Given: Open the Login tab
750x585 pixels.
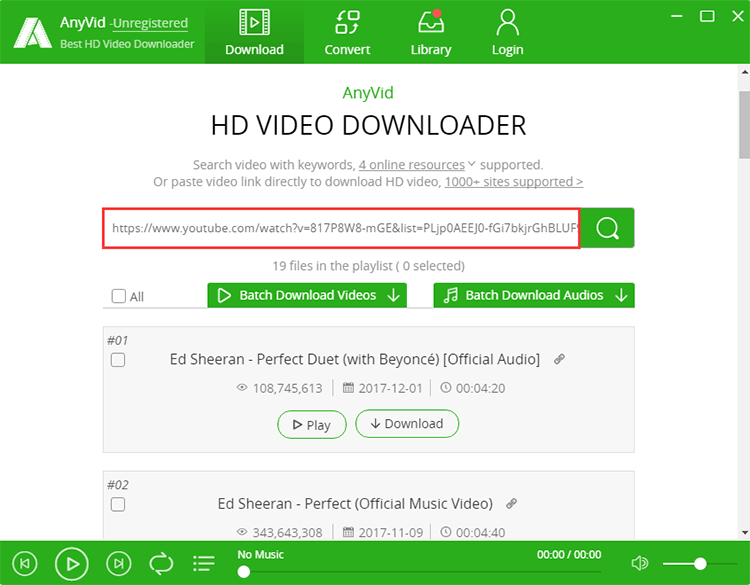Looking at the screenshot, I should click(507, 32).
